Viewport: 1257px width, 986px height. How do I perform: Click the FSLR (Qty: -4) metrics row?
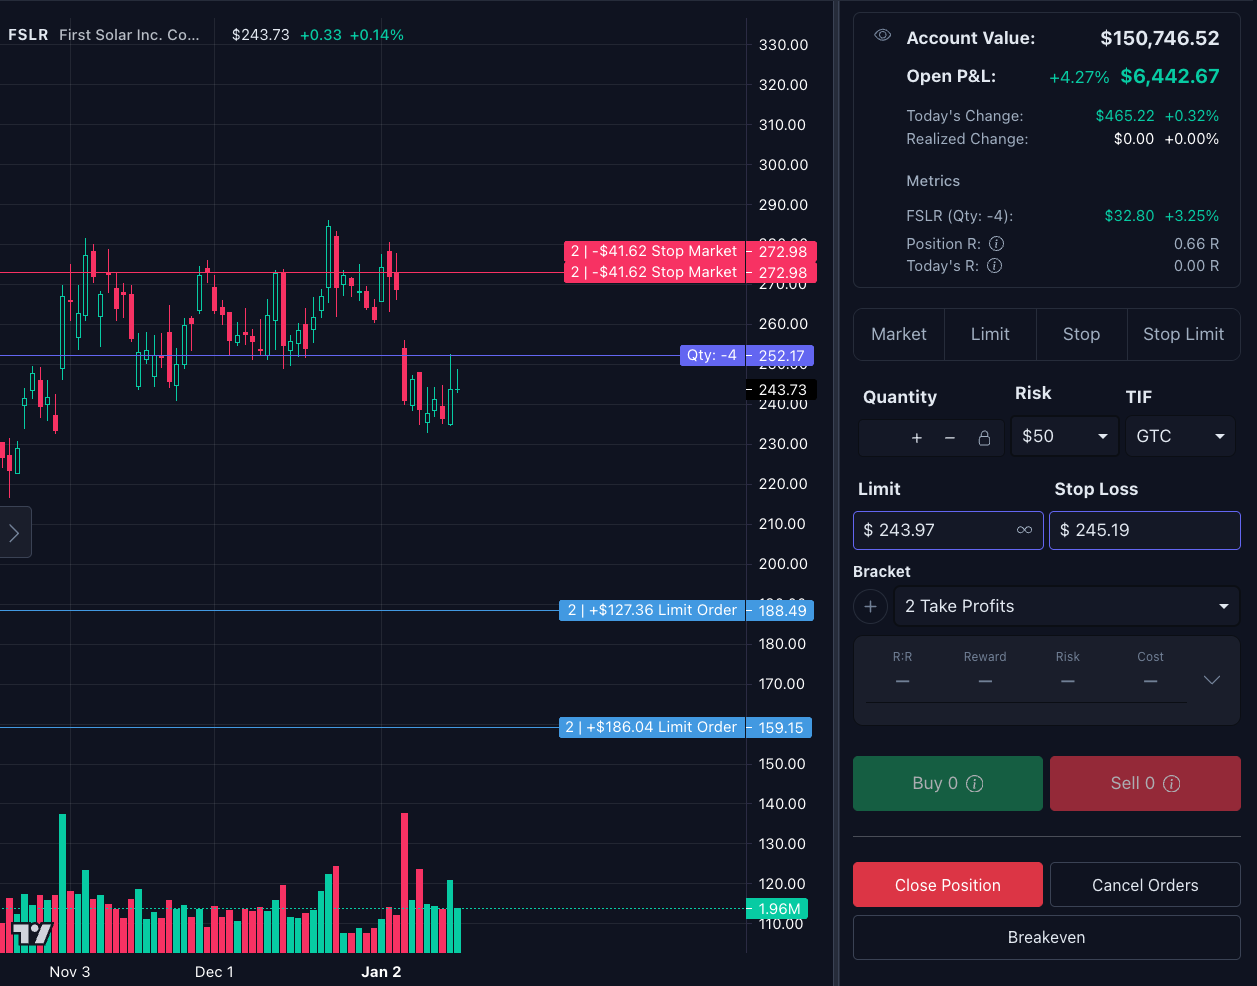1062,216
